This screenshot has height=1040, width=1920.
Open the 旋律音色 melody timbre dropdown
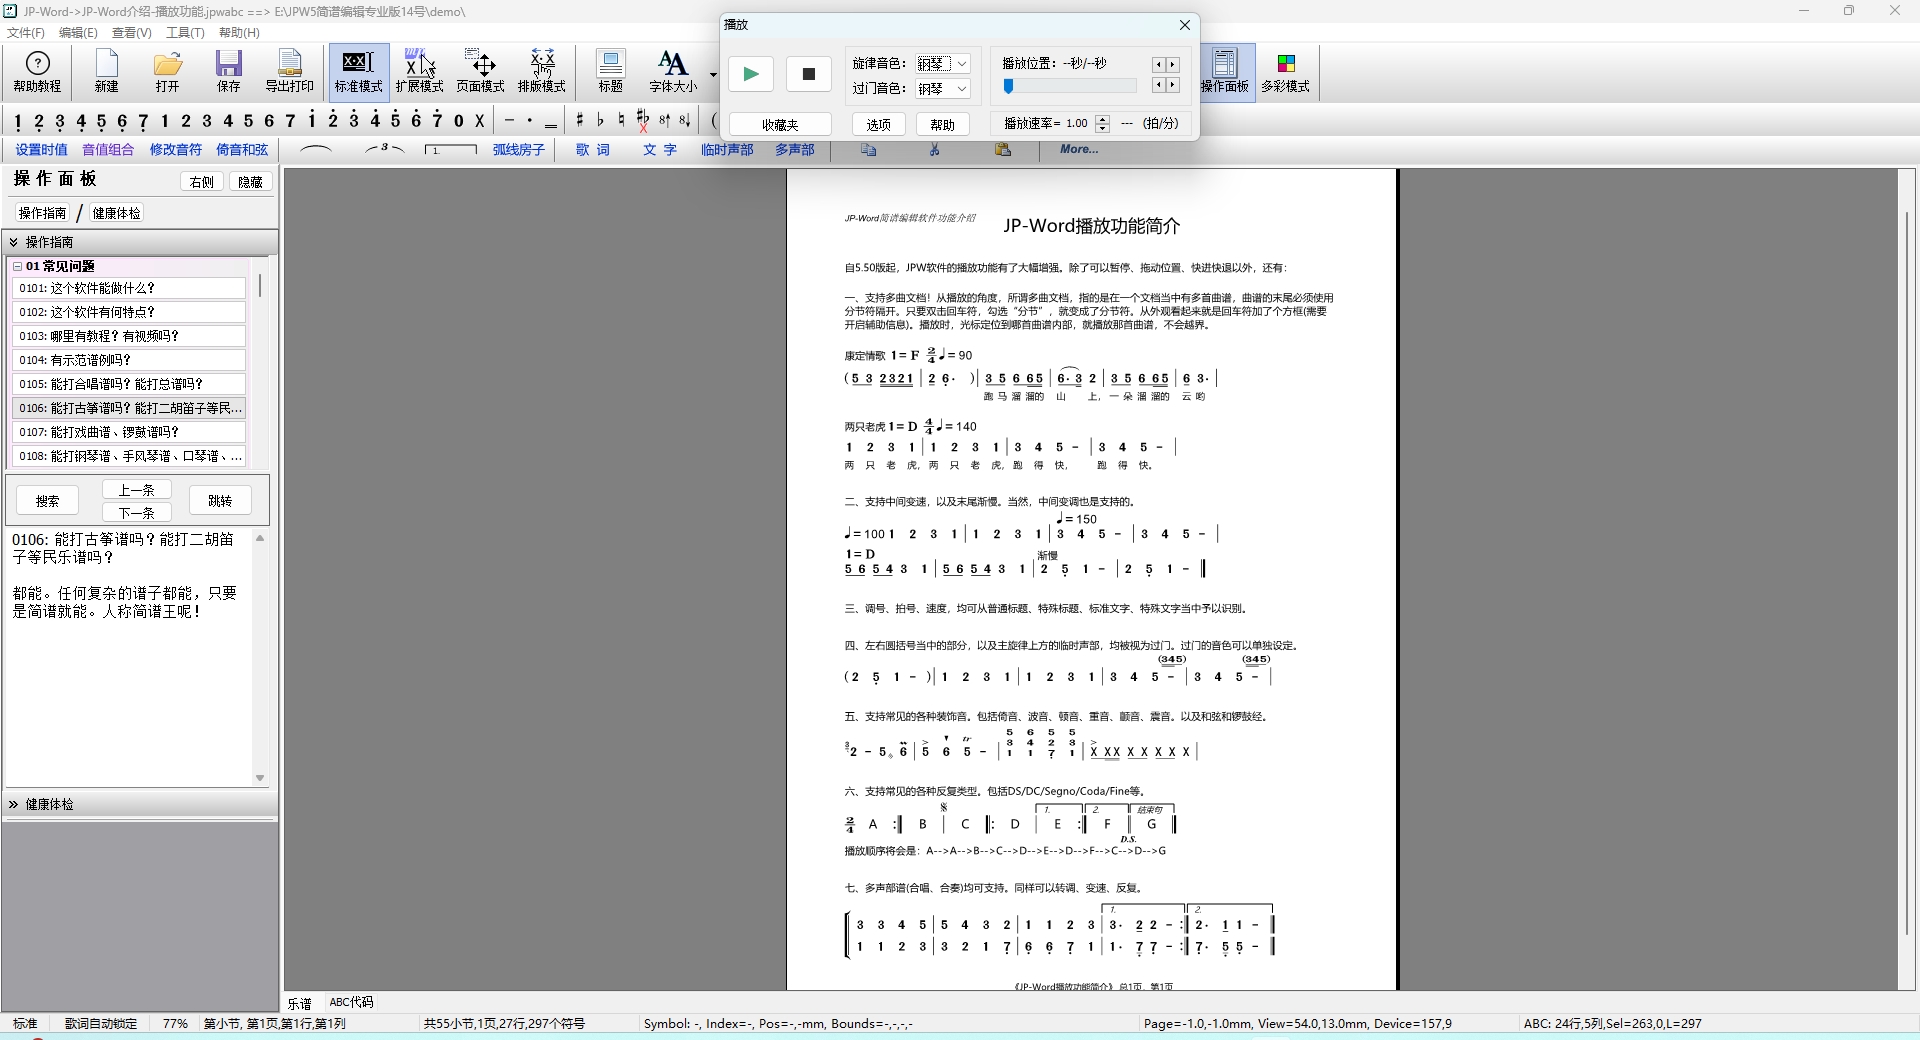(x=943, y=63)
